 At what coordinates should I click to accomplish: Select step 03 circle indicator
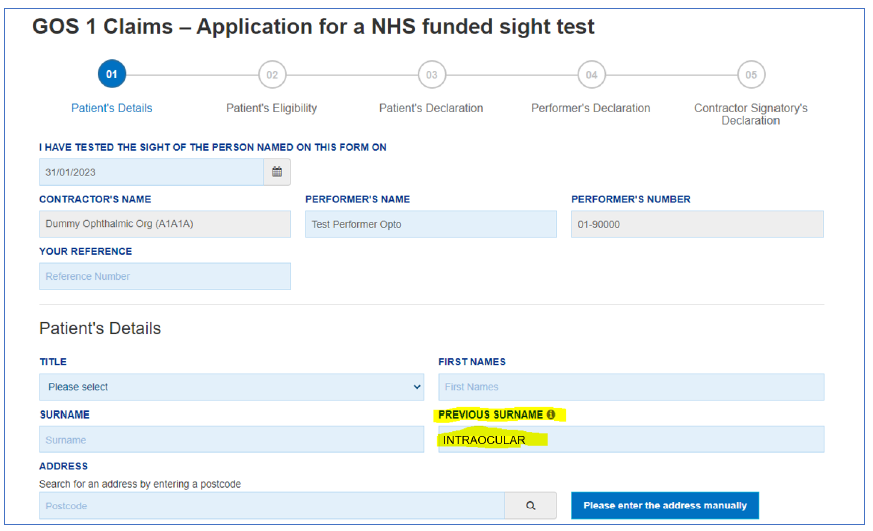tap(431, 75)
